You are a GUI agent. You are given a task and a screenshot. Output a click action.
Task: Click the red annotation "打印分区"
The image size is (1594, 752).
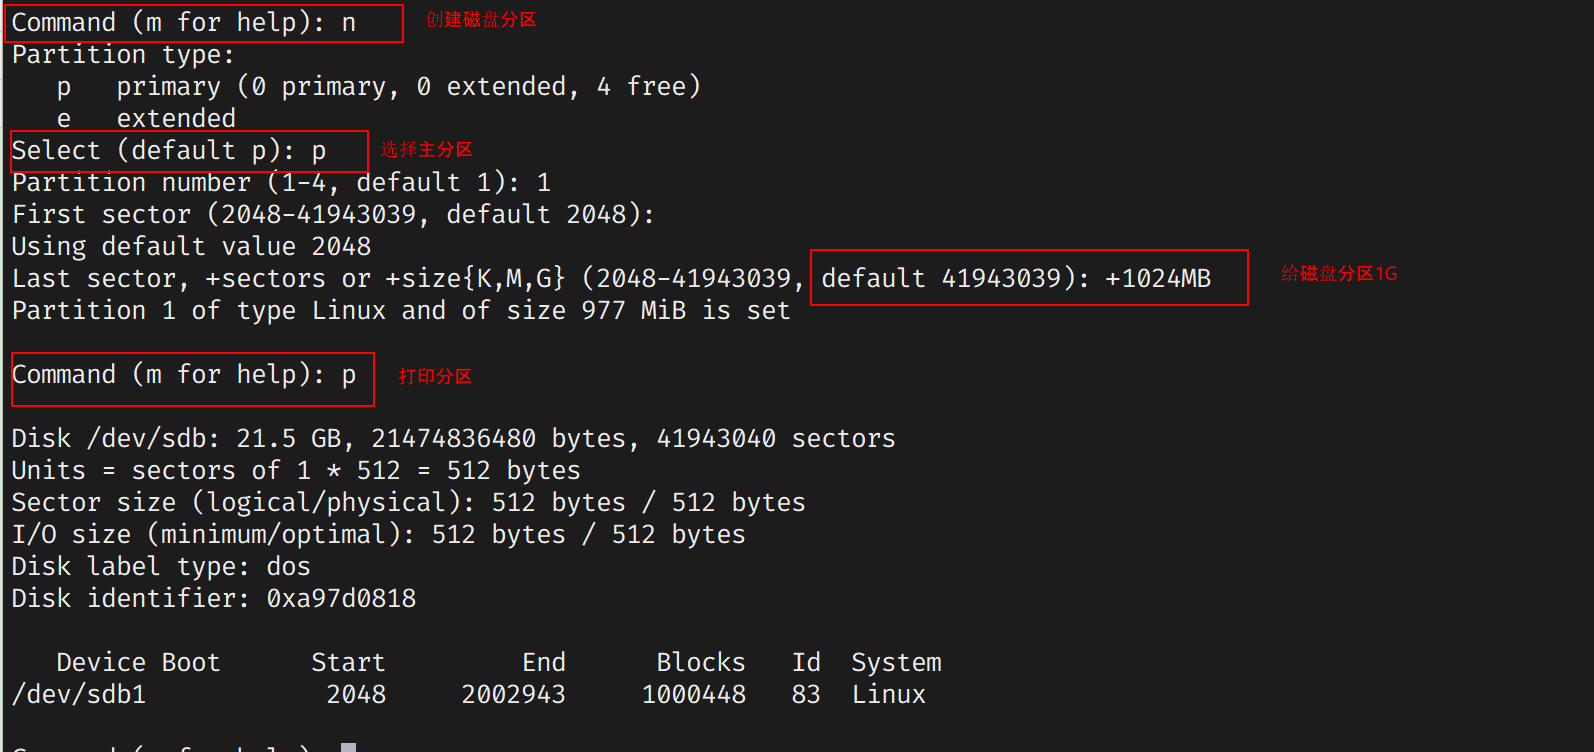point(435,377)
